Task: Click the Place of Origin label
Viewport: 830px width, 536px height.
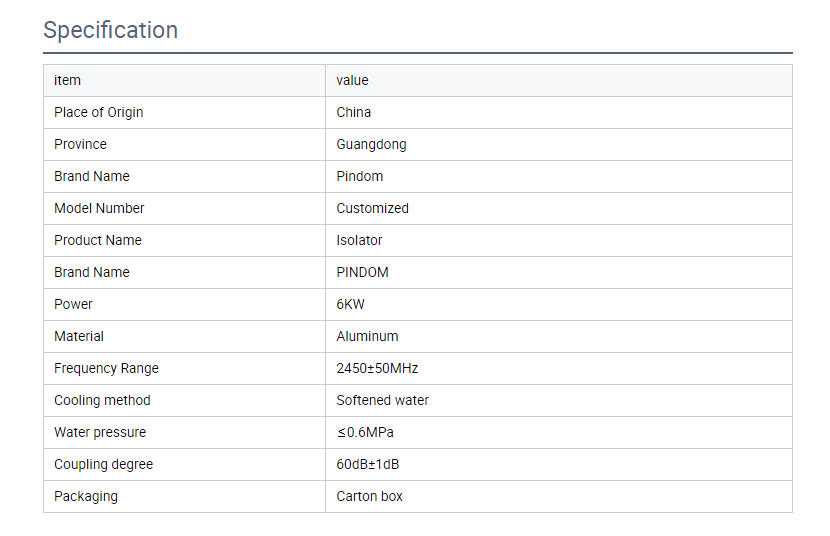Action: (98, 113)
